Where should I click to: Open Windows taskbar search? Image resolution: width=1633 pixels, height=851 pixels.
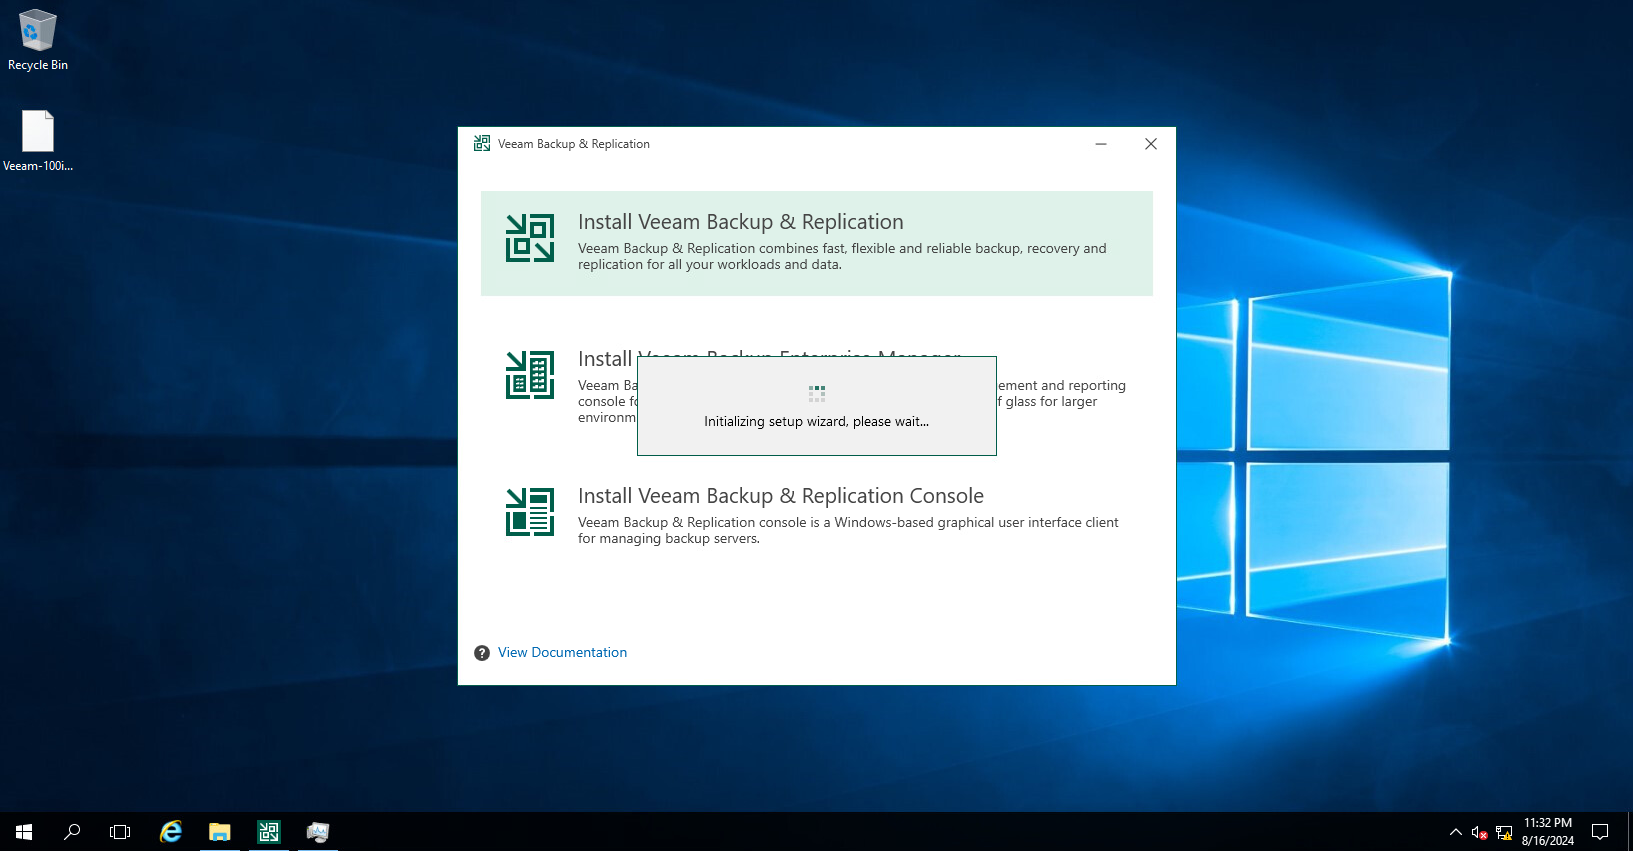point(72,832)
